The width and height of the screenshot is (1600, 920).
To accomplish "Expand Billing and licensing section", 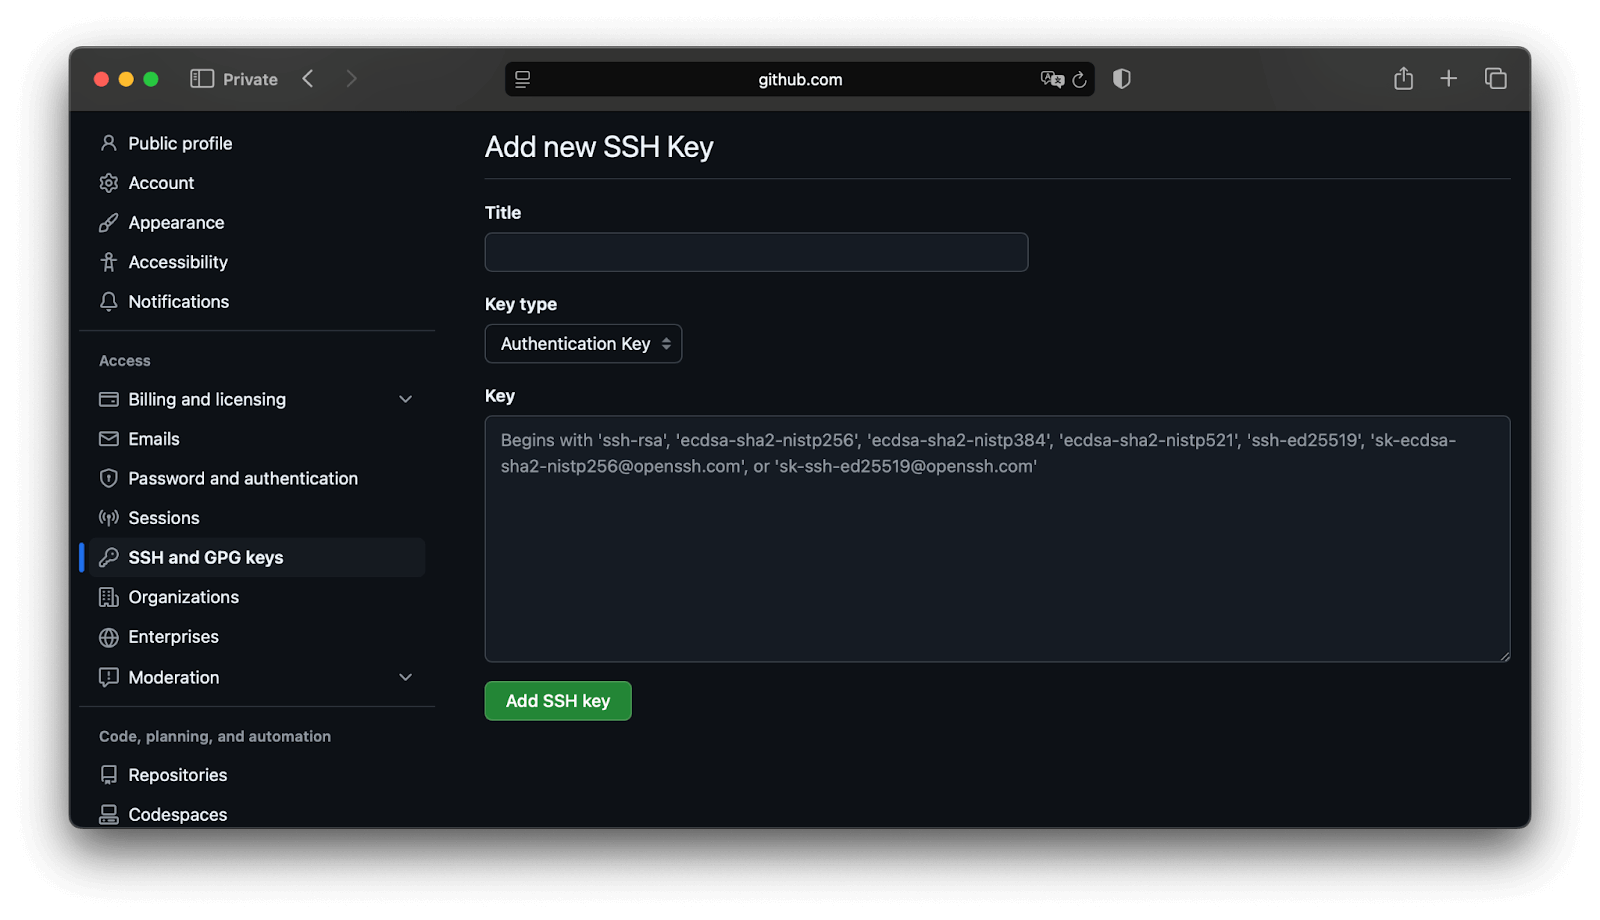I will tap(405, 399).
